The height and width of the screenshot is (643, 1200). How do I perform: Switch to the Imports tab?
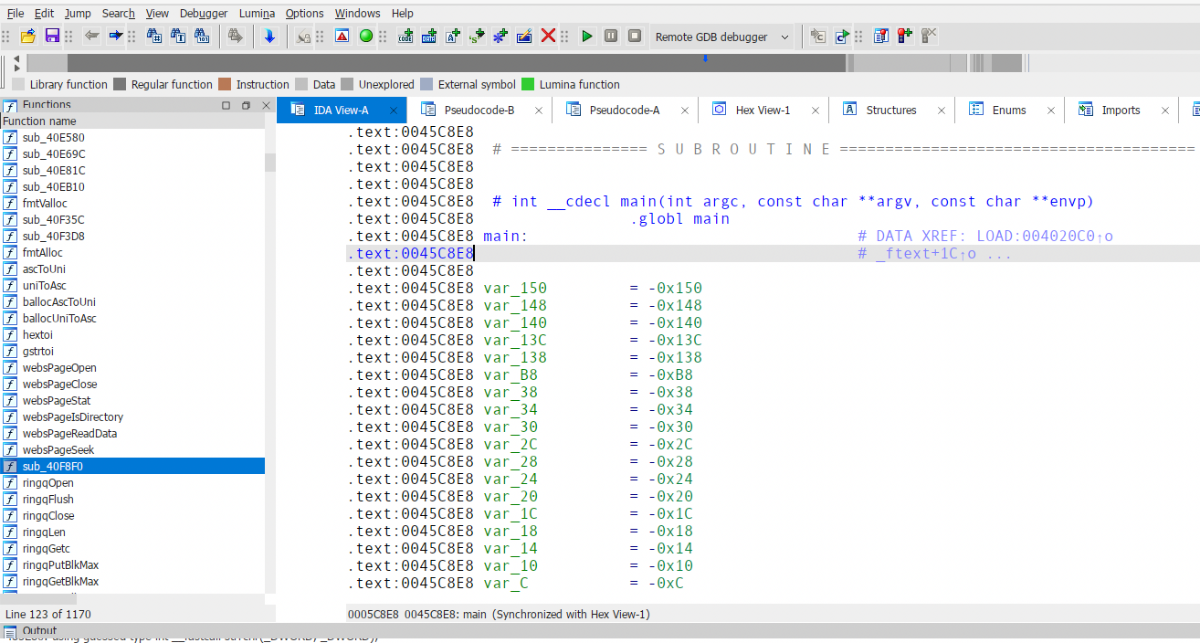1120,110
